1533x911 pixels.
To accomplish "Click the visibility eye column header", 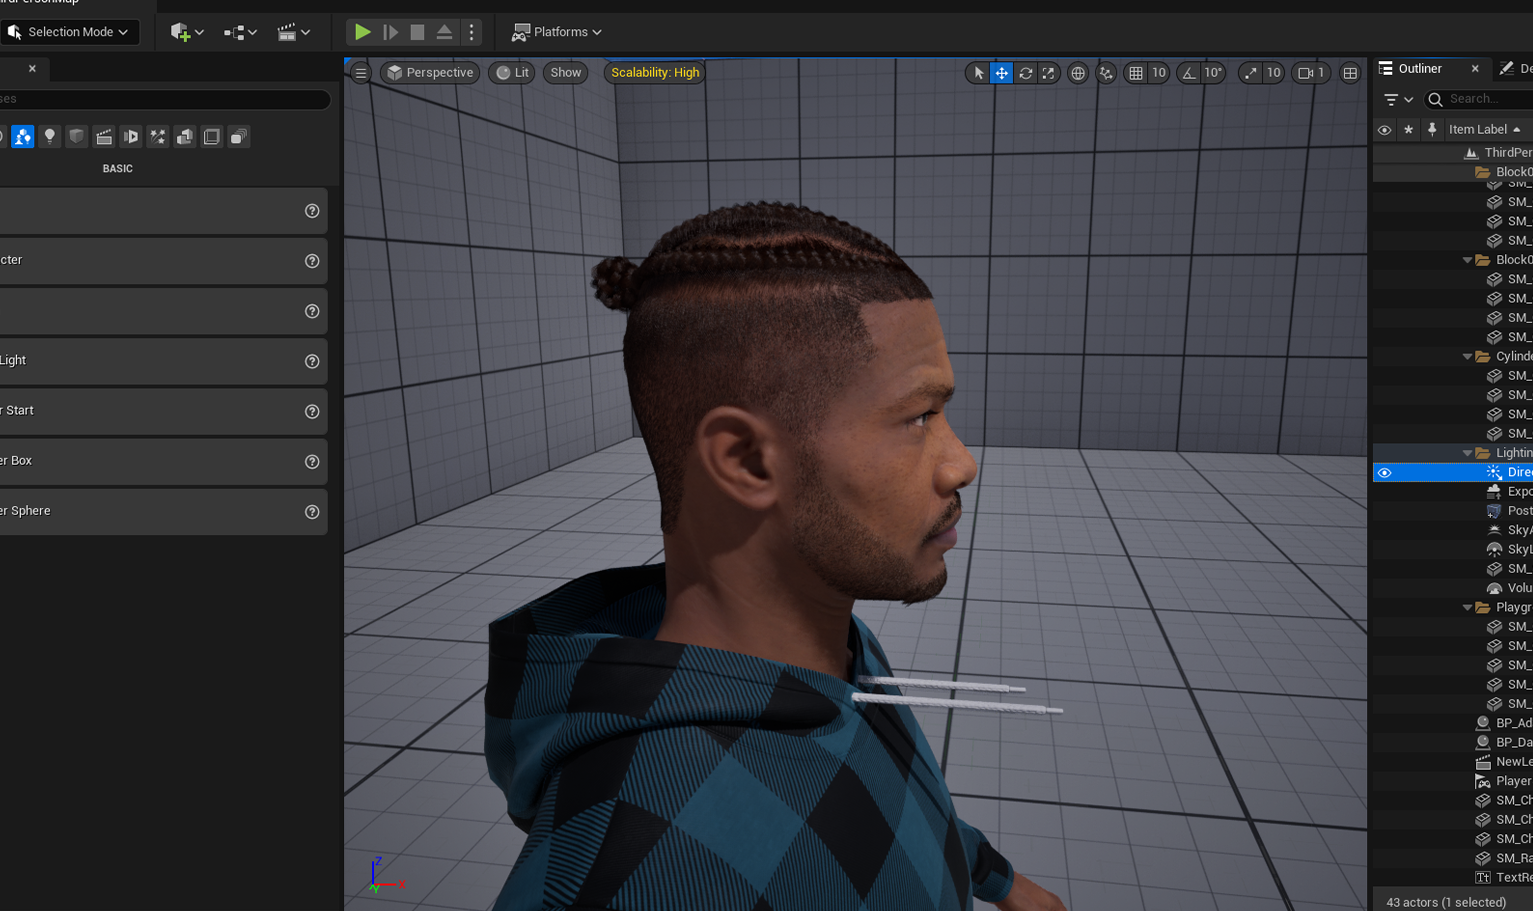I will pyautogui.click(x=1384, y=130).
